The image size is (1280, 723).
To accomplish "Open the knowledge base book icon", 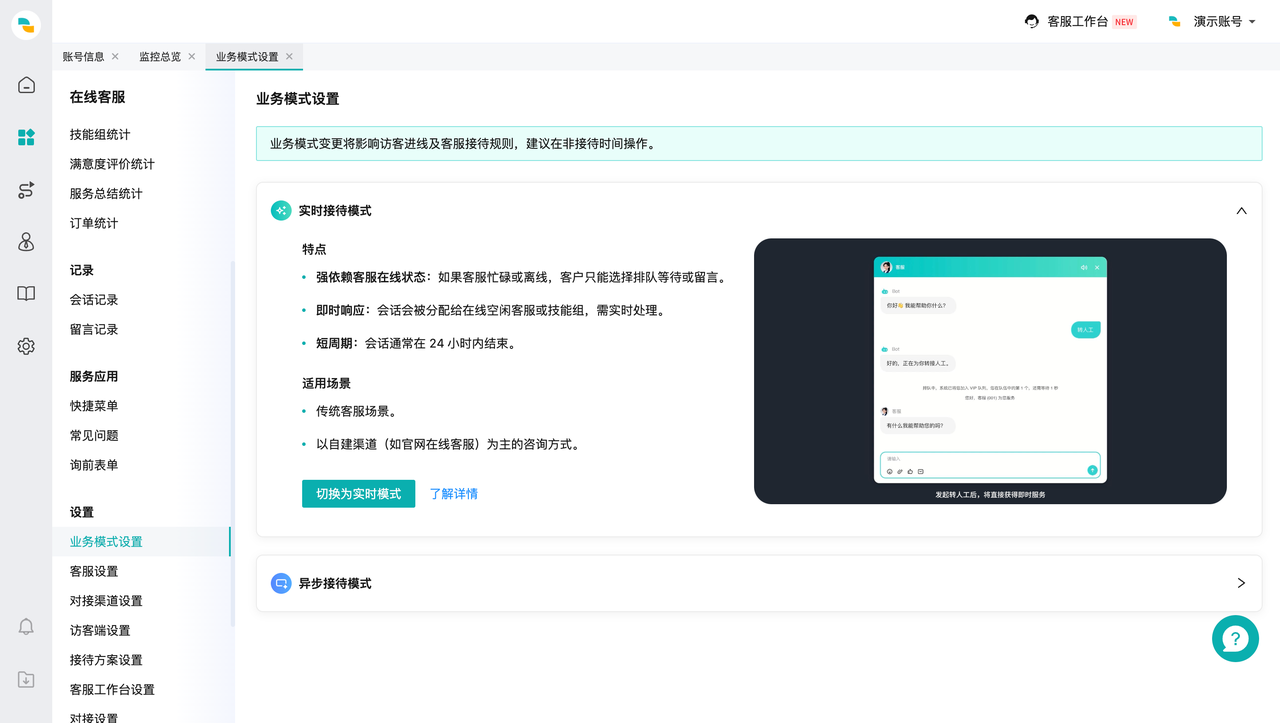I will (25, 293).
